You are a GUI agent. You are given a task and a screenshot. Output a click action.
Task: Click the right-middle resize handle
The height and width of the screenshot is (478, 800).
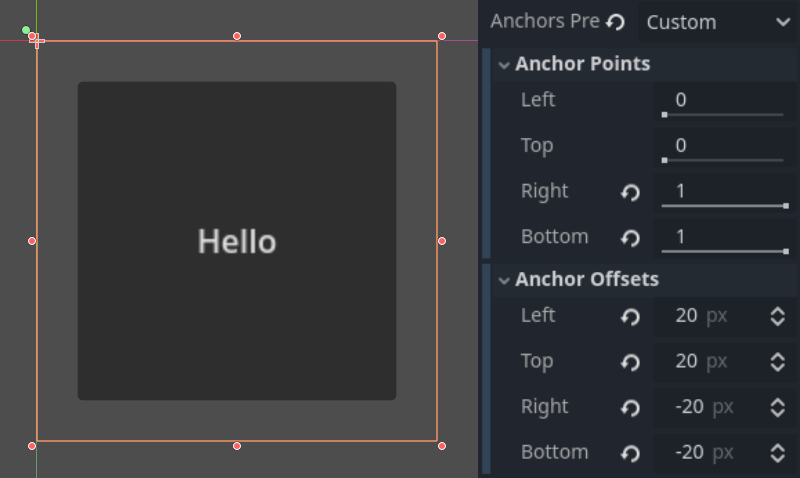pos(442,241)
